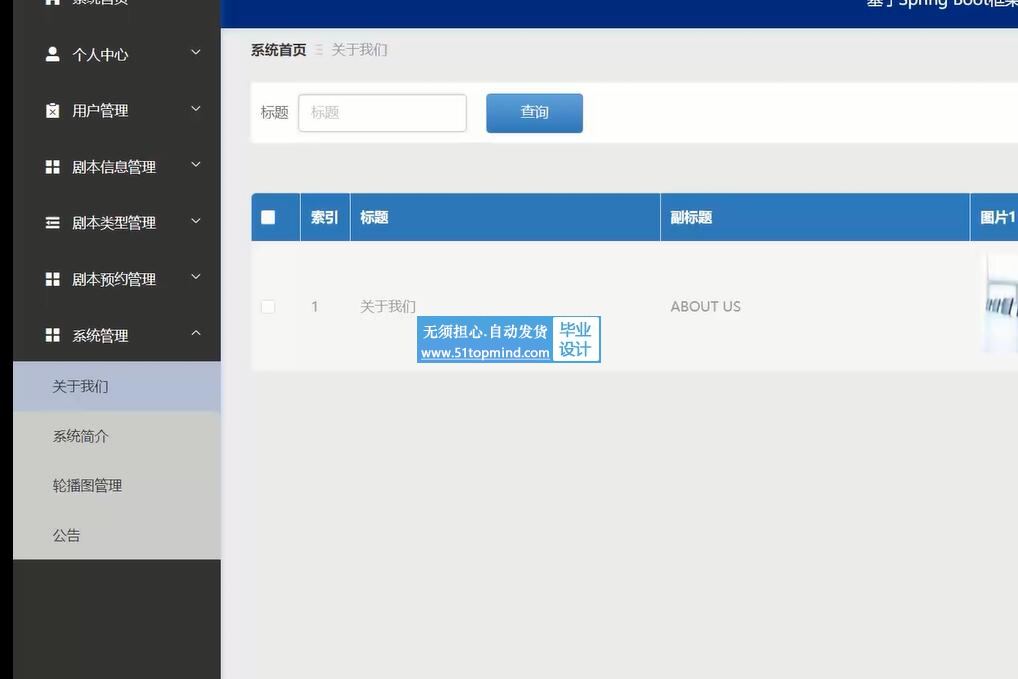Screen dimensions: 1018x679
Task: Click the 标题 search input field
Action: pyautogui.click(x=382, y=113)
